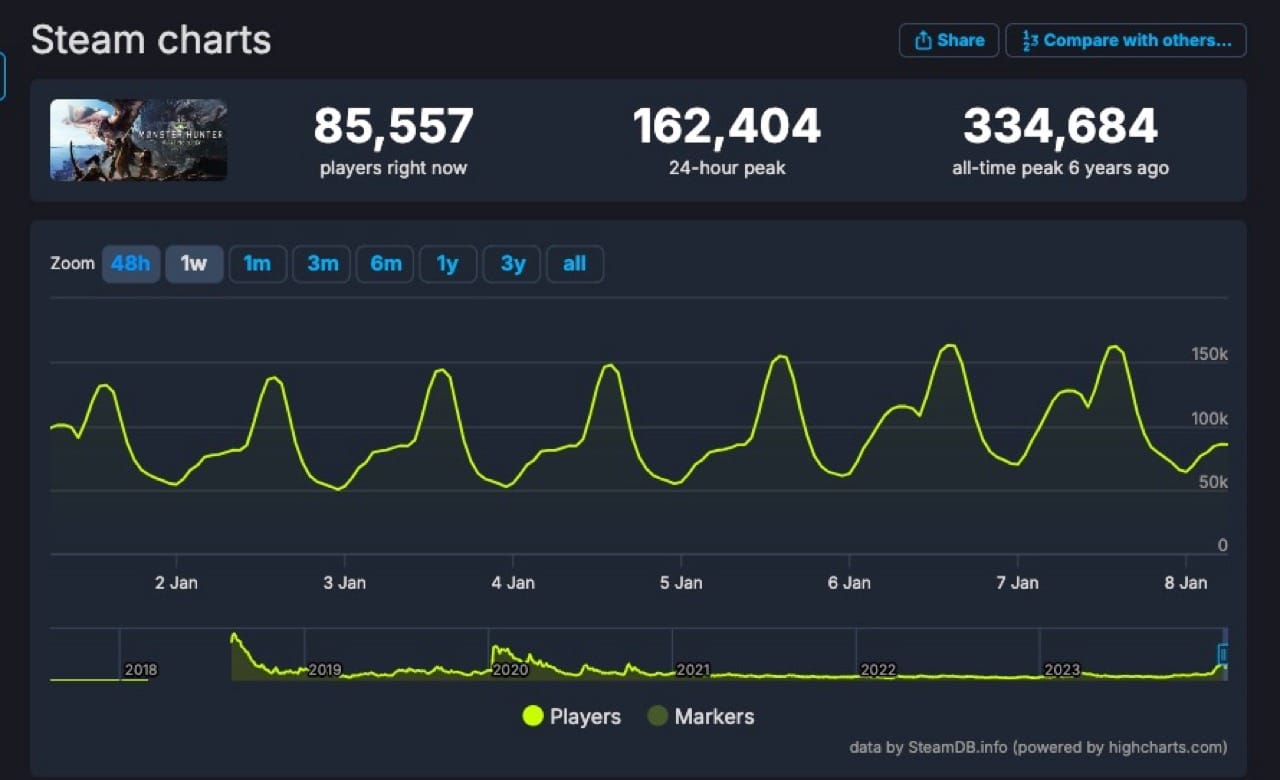Click 2020 in the navigator timeline
1280x780 pixels.
pos(510,670)
